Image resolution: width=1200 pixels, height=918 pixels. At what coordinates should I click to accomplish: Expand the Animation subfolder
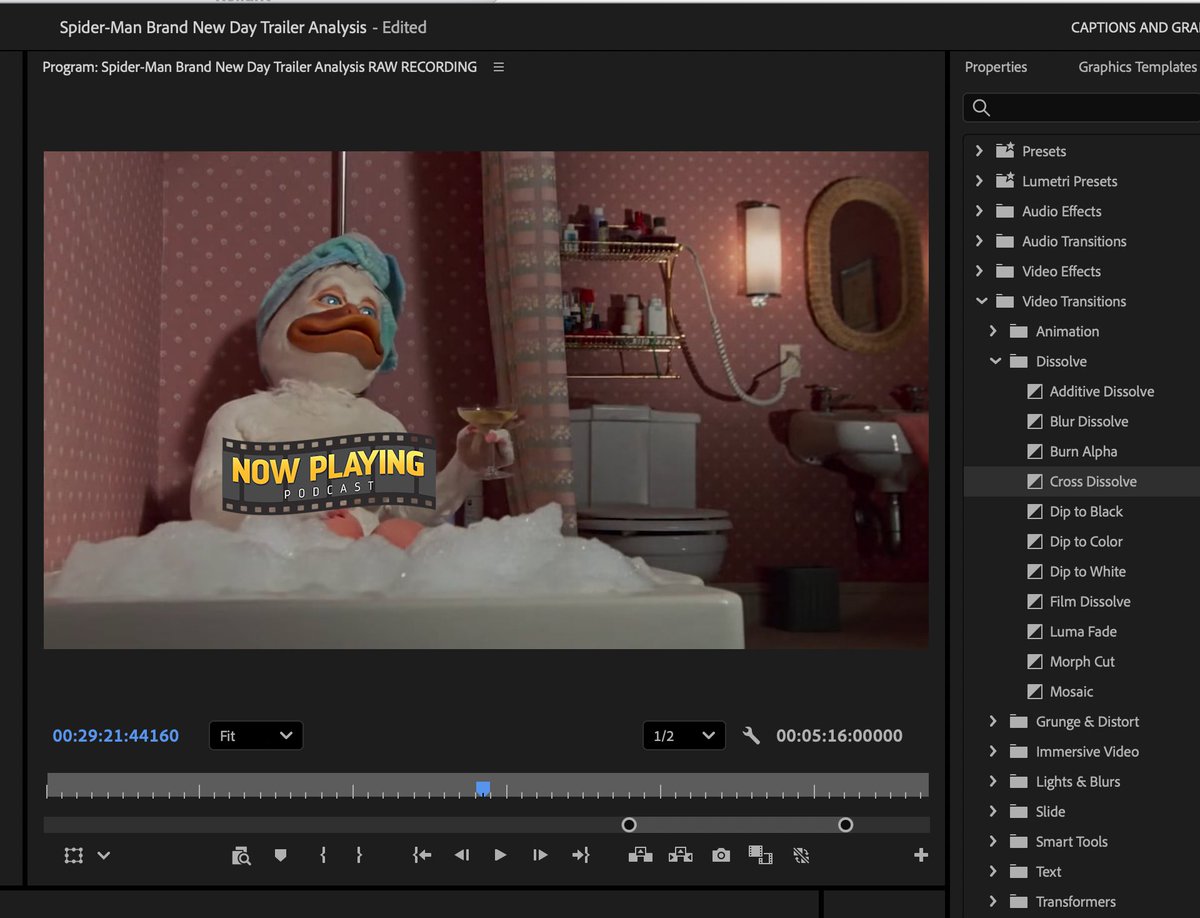(x=994, y=331)
